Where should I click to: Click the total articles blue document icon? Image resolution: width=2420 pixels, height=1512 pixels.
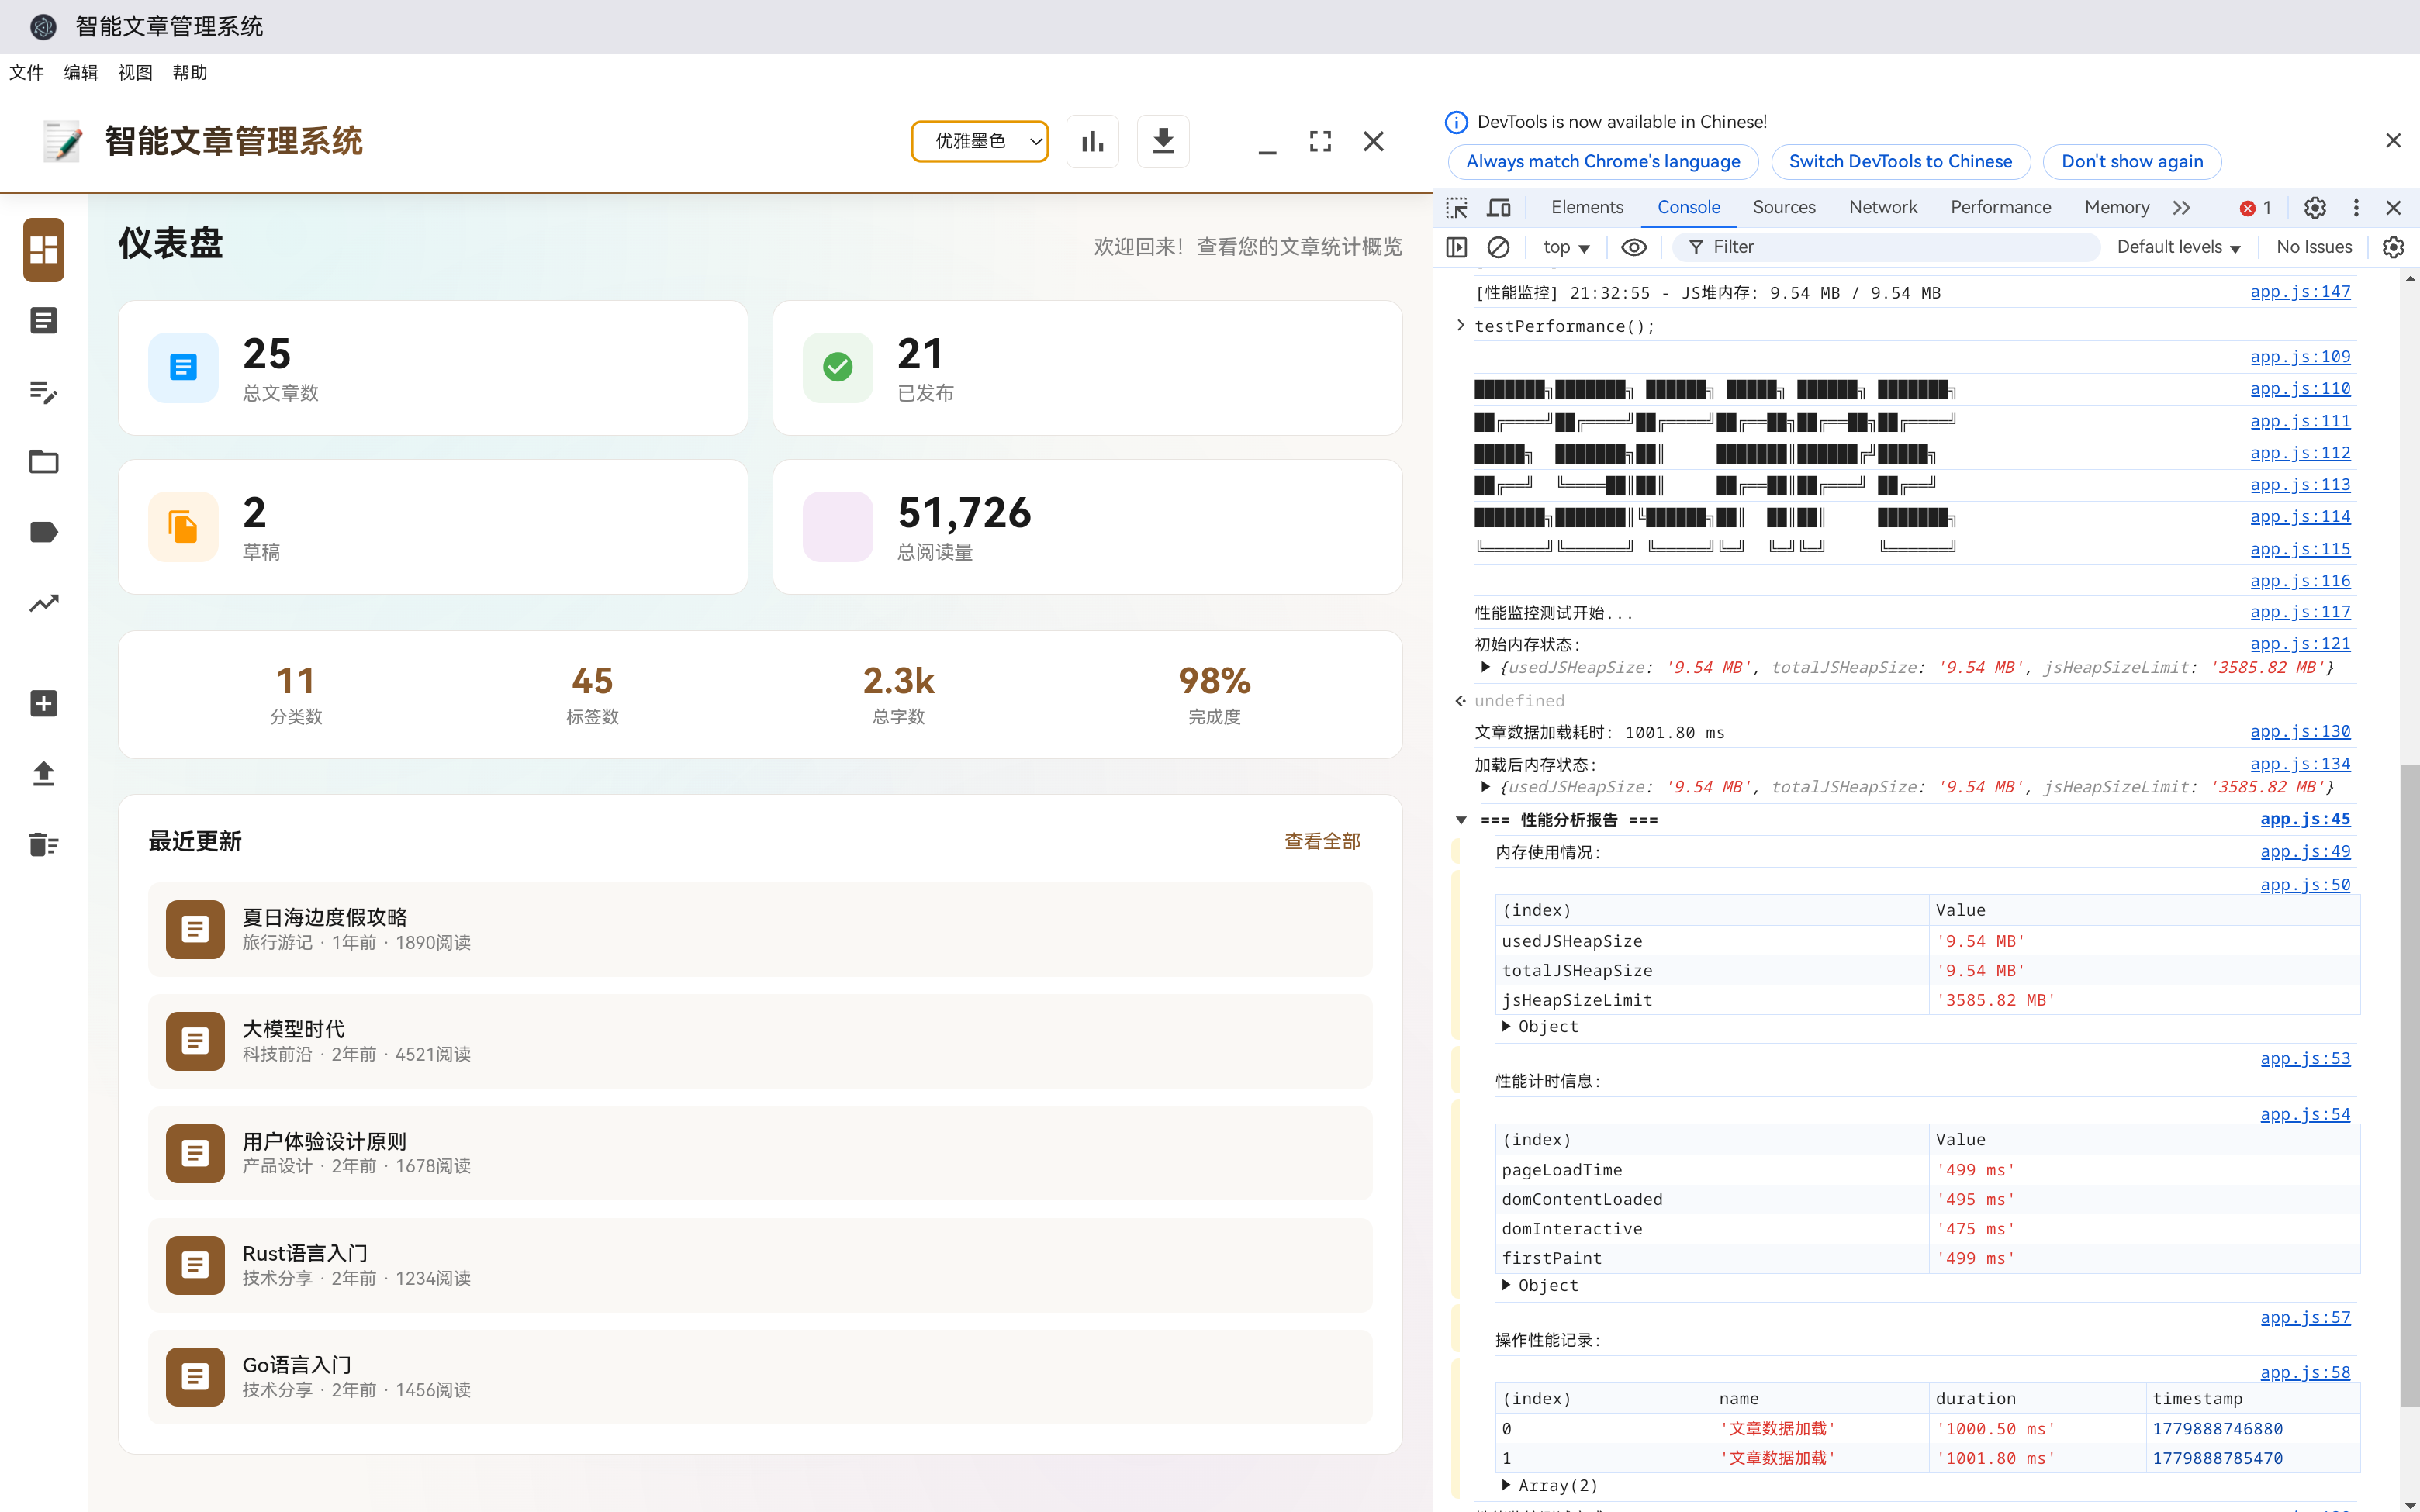click(183, 367)
